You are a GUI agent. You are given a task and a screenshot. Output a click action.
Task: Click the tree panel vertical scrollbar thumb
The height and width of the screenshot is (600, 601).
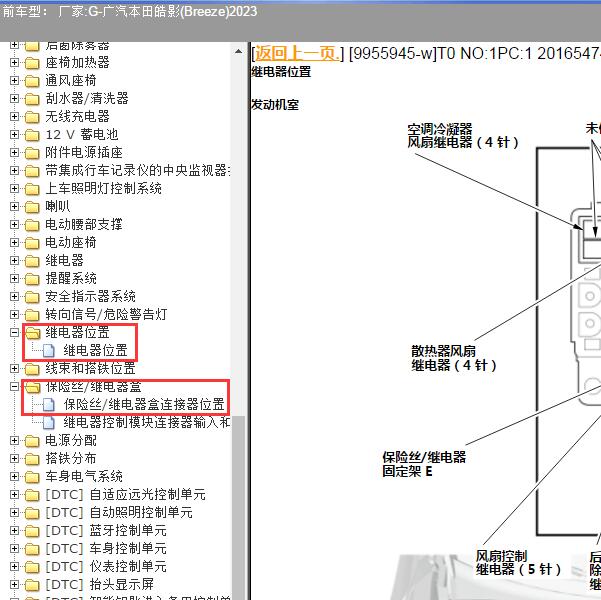[238, 506]
